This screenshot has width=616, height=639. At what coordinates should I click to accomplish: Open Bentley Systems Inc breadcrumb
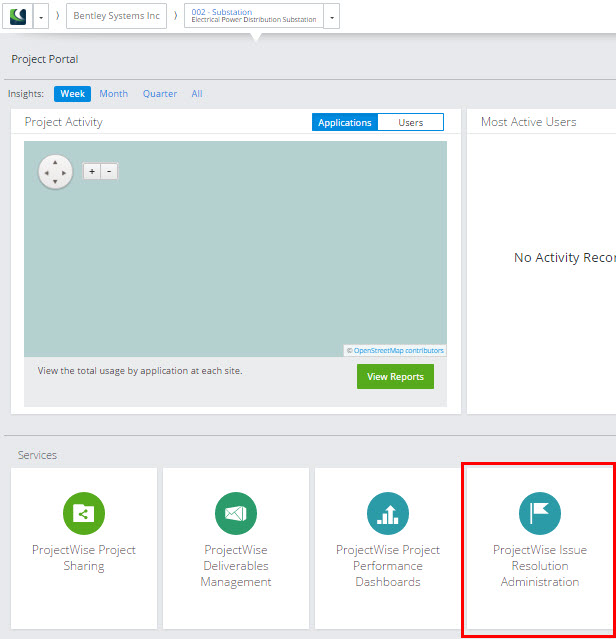pos(117,16)
